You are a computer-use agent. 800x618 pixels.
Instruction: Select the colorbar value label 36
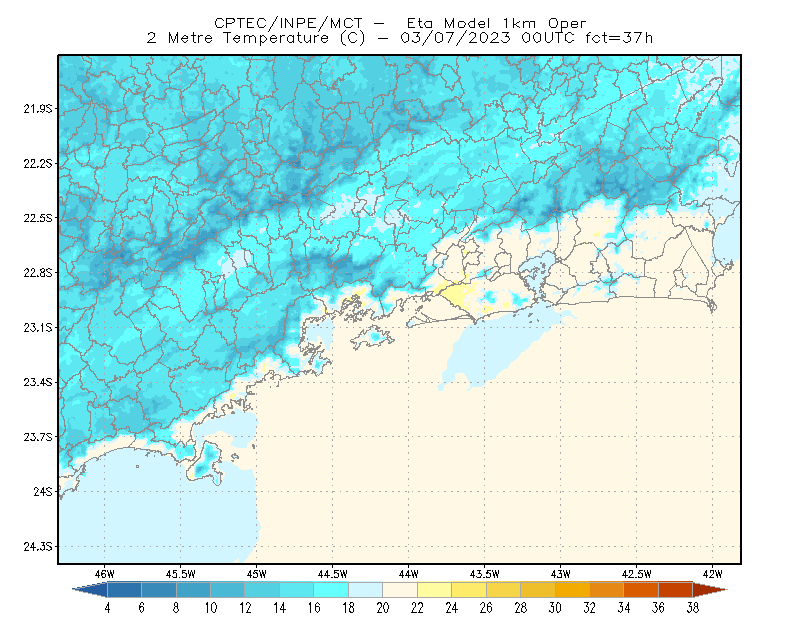point(659,608)
